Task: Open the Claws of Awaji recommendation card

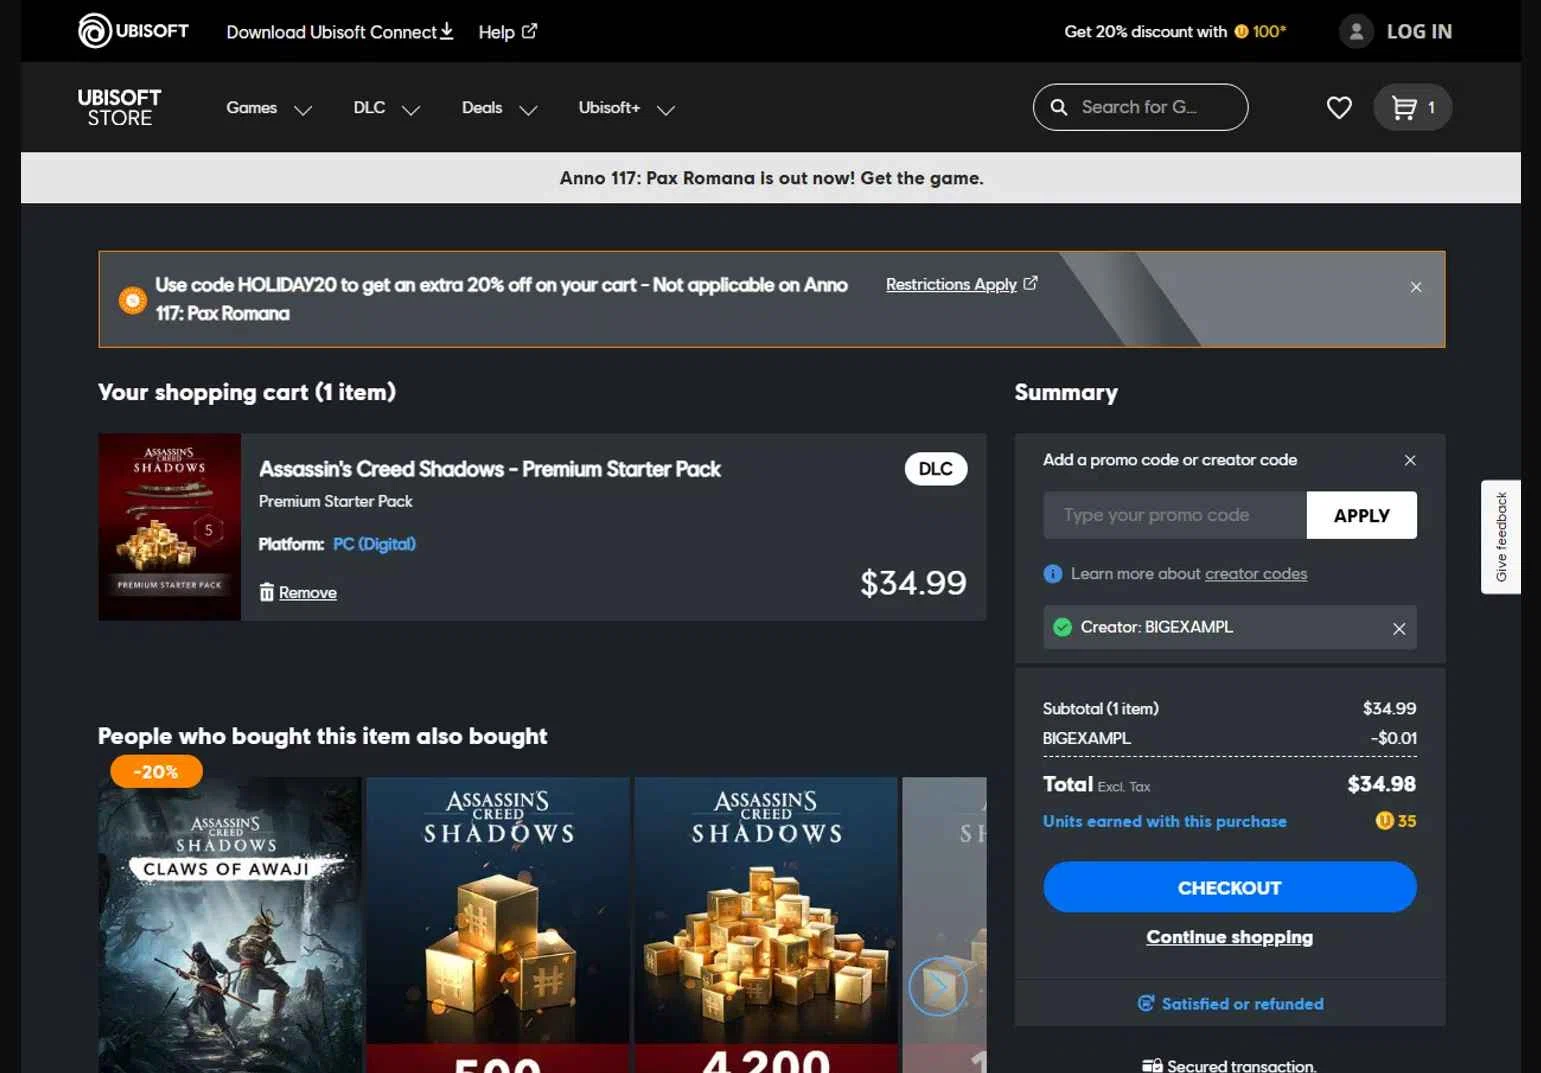Action: (x=230, y=925)
